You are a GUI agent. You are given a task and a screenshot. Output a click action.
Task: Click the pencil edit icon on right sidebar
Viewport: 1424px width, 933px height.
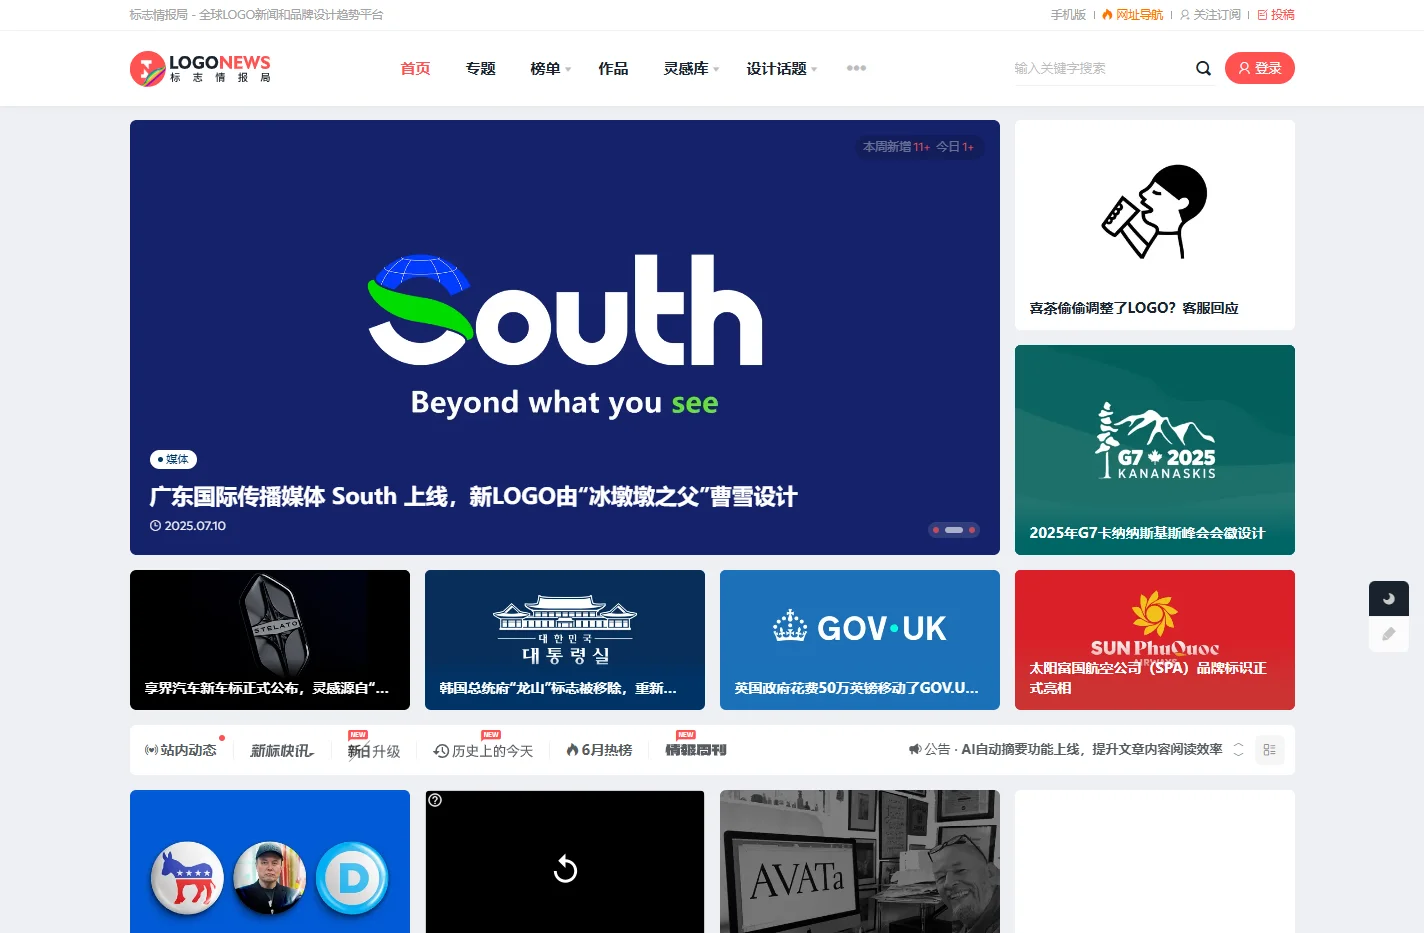click(1389, 634)
